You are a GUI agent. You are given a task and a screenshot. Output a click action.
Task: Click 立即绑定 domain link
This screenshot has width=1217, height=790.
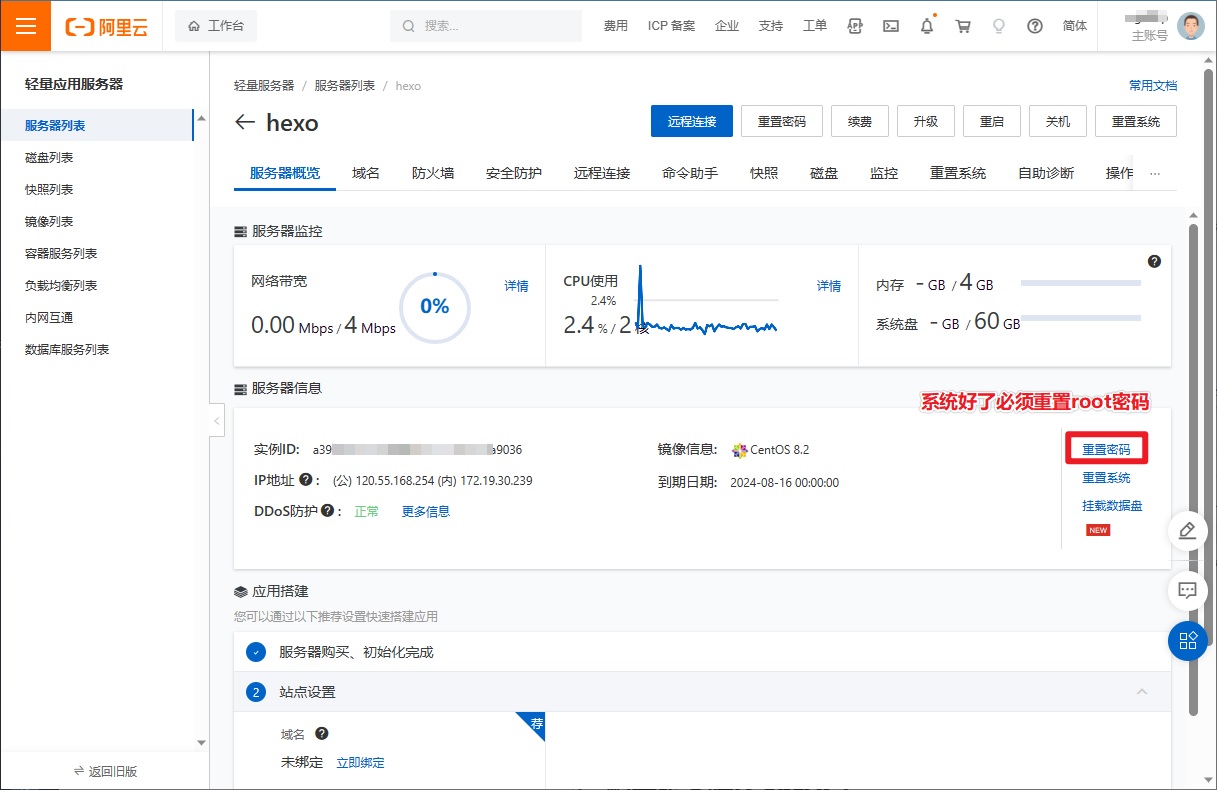click(x=360, y=762)
